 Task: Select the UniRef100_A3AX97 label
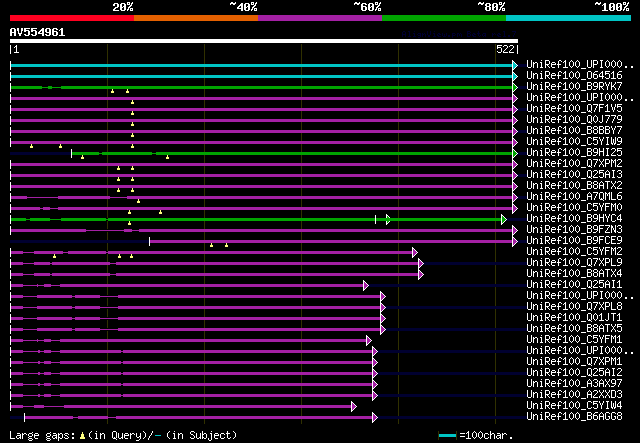[574, 384]
